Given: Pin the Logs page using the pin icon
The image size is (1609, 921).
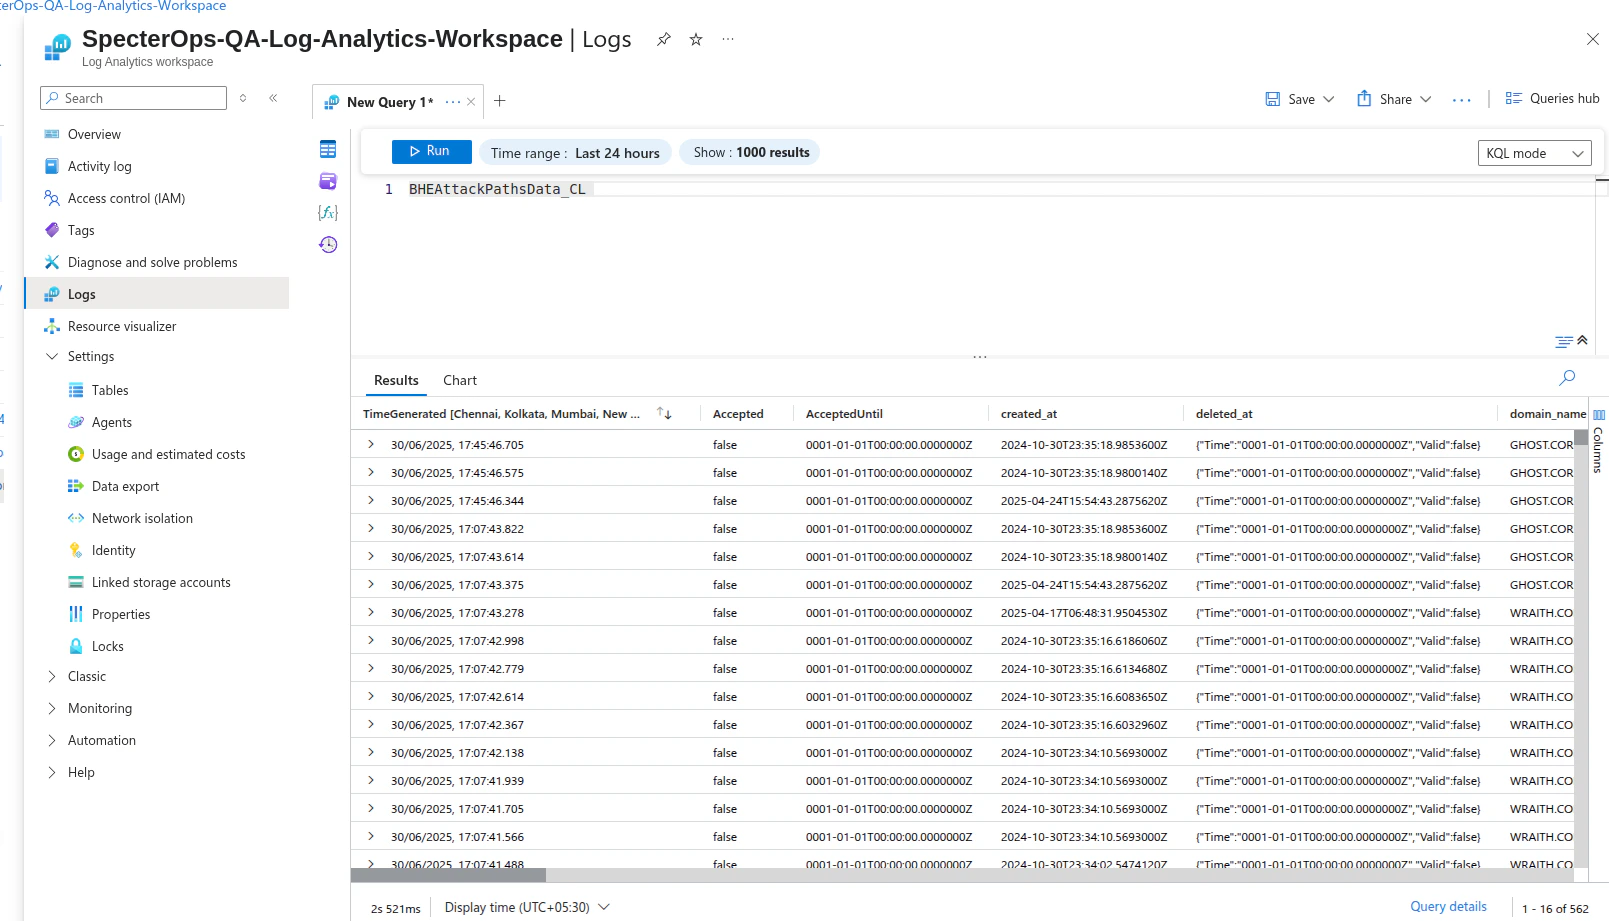Looking at the screenshot, I should click(663, 39).
